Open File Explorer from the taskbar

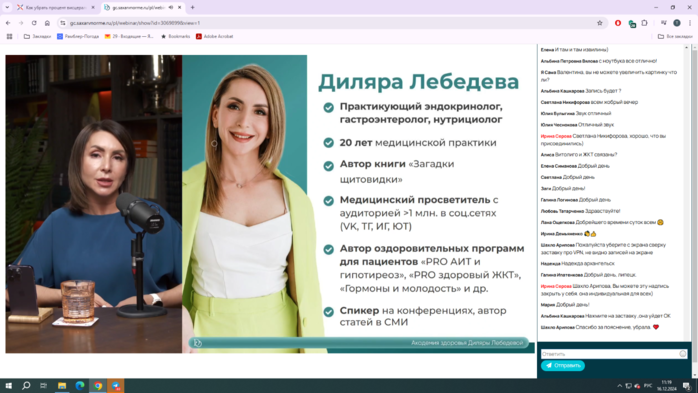62,386
